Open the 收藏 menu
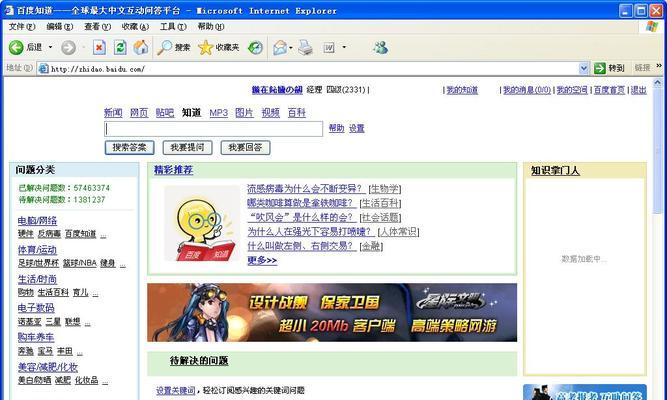The image size is (667, 400). point(135,26)
